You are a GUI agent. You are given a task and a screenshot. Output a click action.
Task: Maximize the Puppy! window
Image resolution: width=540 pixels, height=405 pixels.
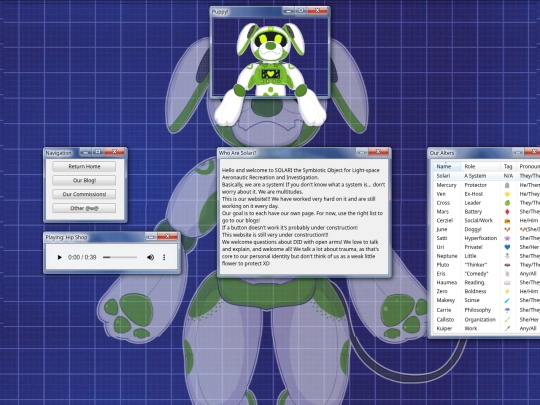coord(301,11)
